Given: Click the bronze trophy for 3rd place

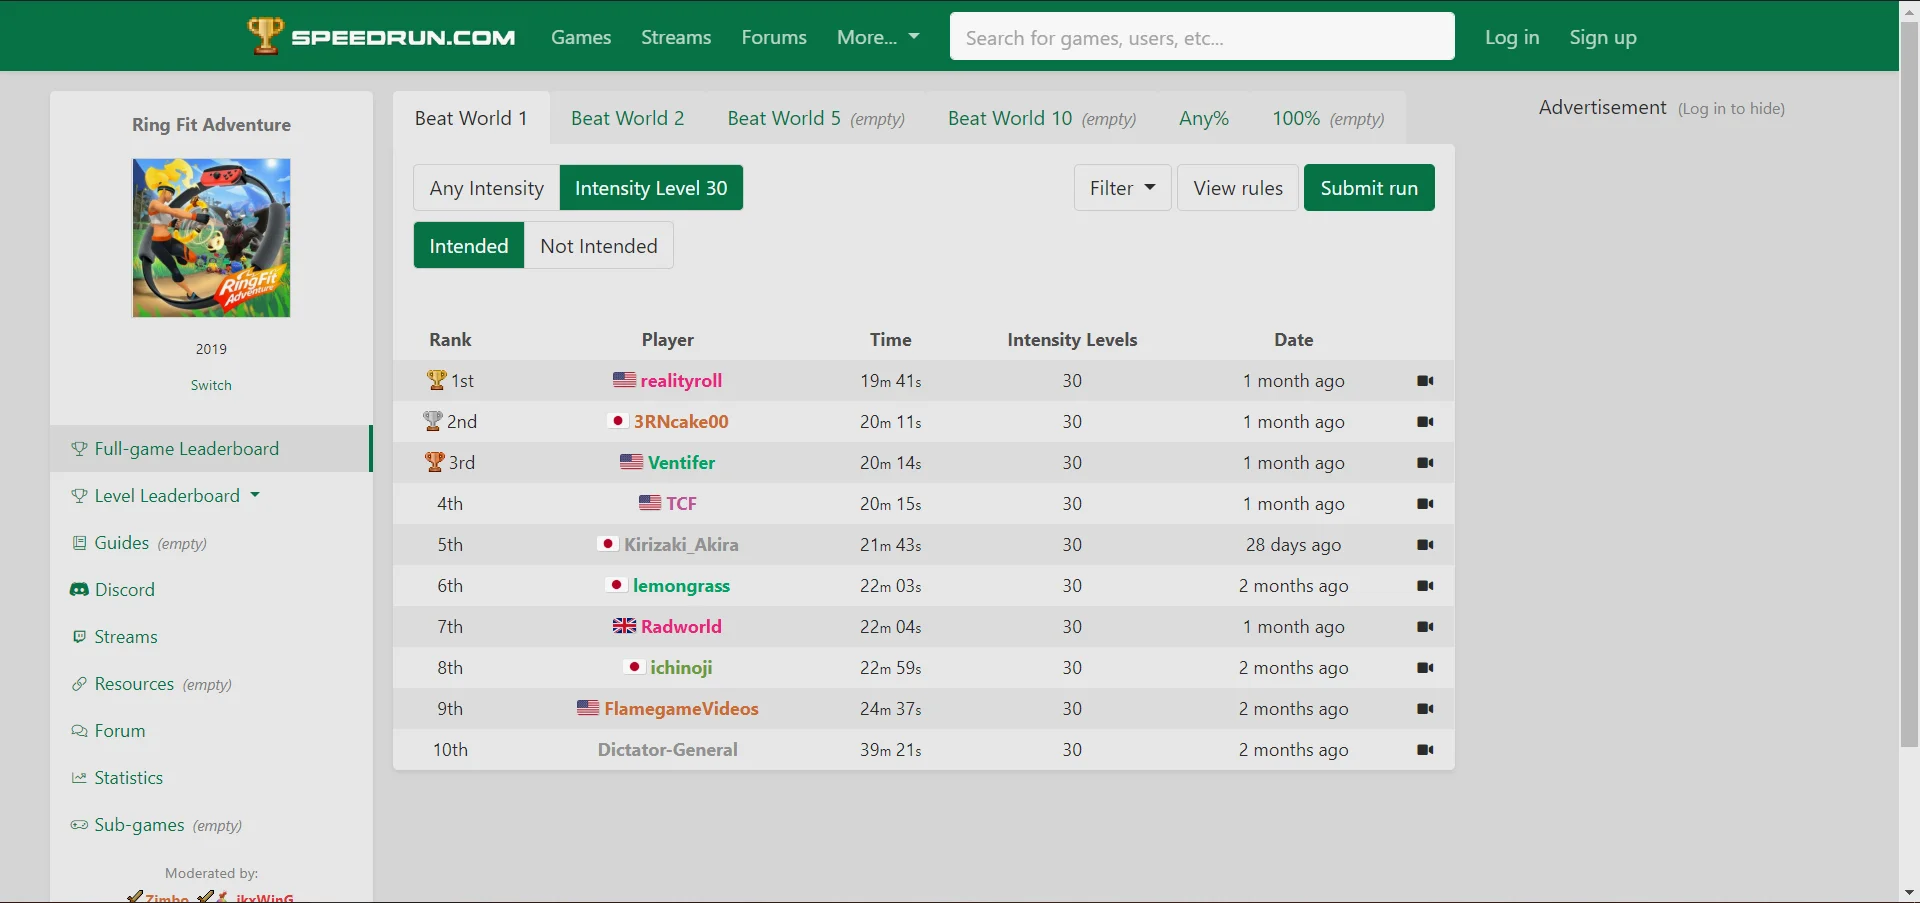Looking at the screenshot, I should tap(434, 462).
